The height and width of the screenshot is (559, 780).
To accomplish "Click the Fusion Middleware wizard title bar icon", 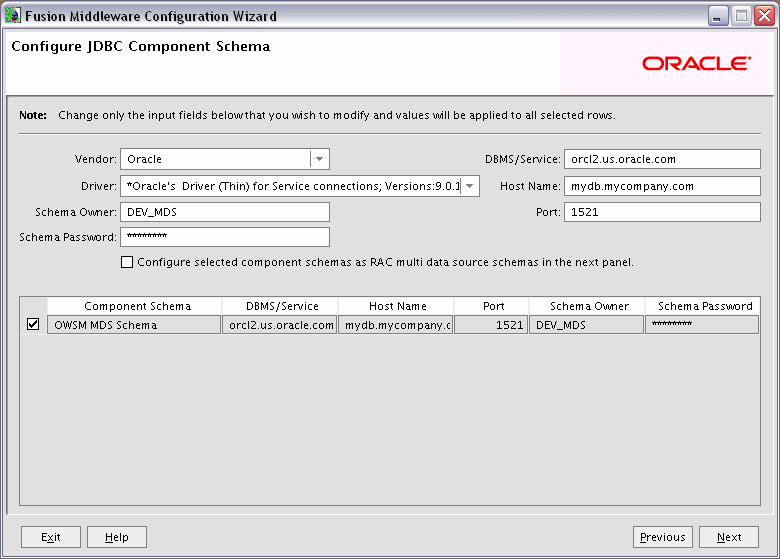I will [12, 15].
